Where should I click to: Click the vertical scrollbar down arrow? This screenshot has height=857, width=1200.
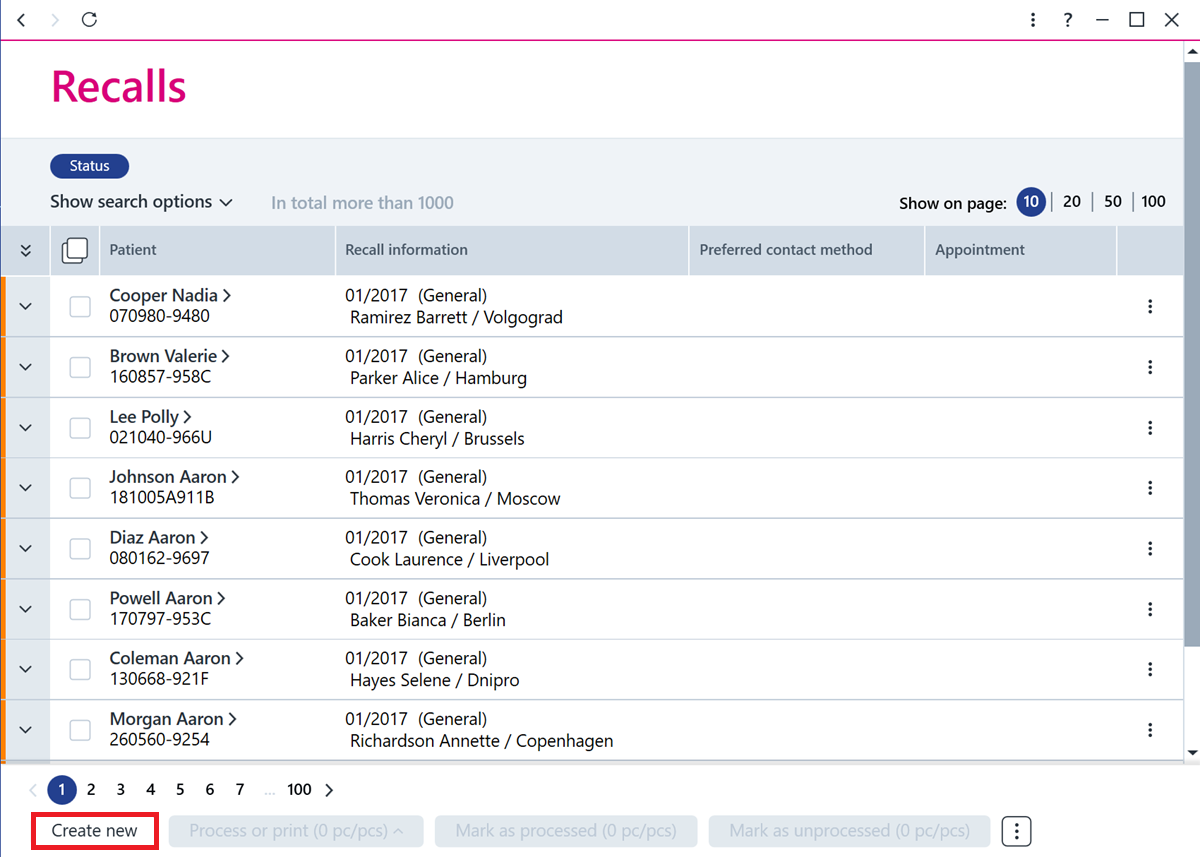1192,752
